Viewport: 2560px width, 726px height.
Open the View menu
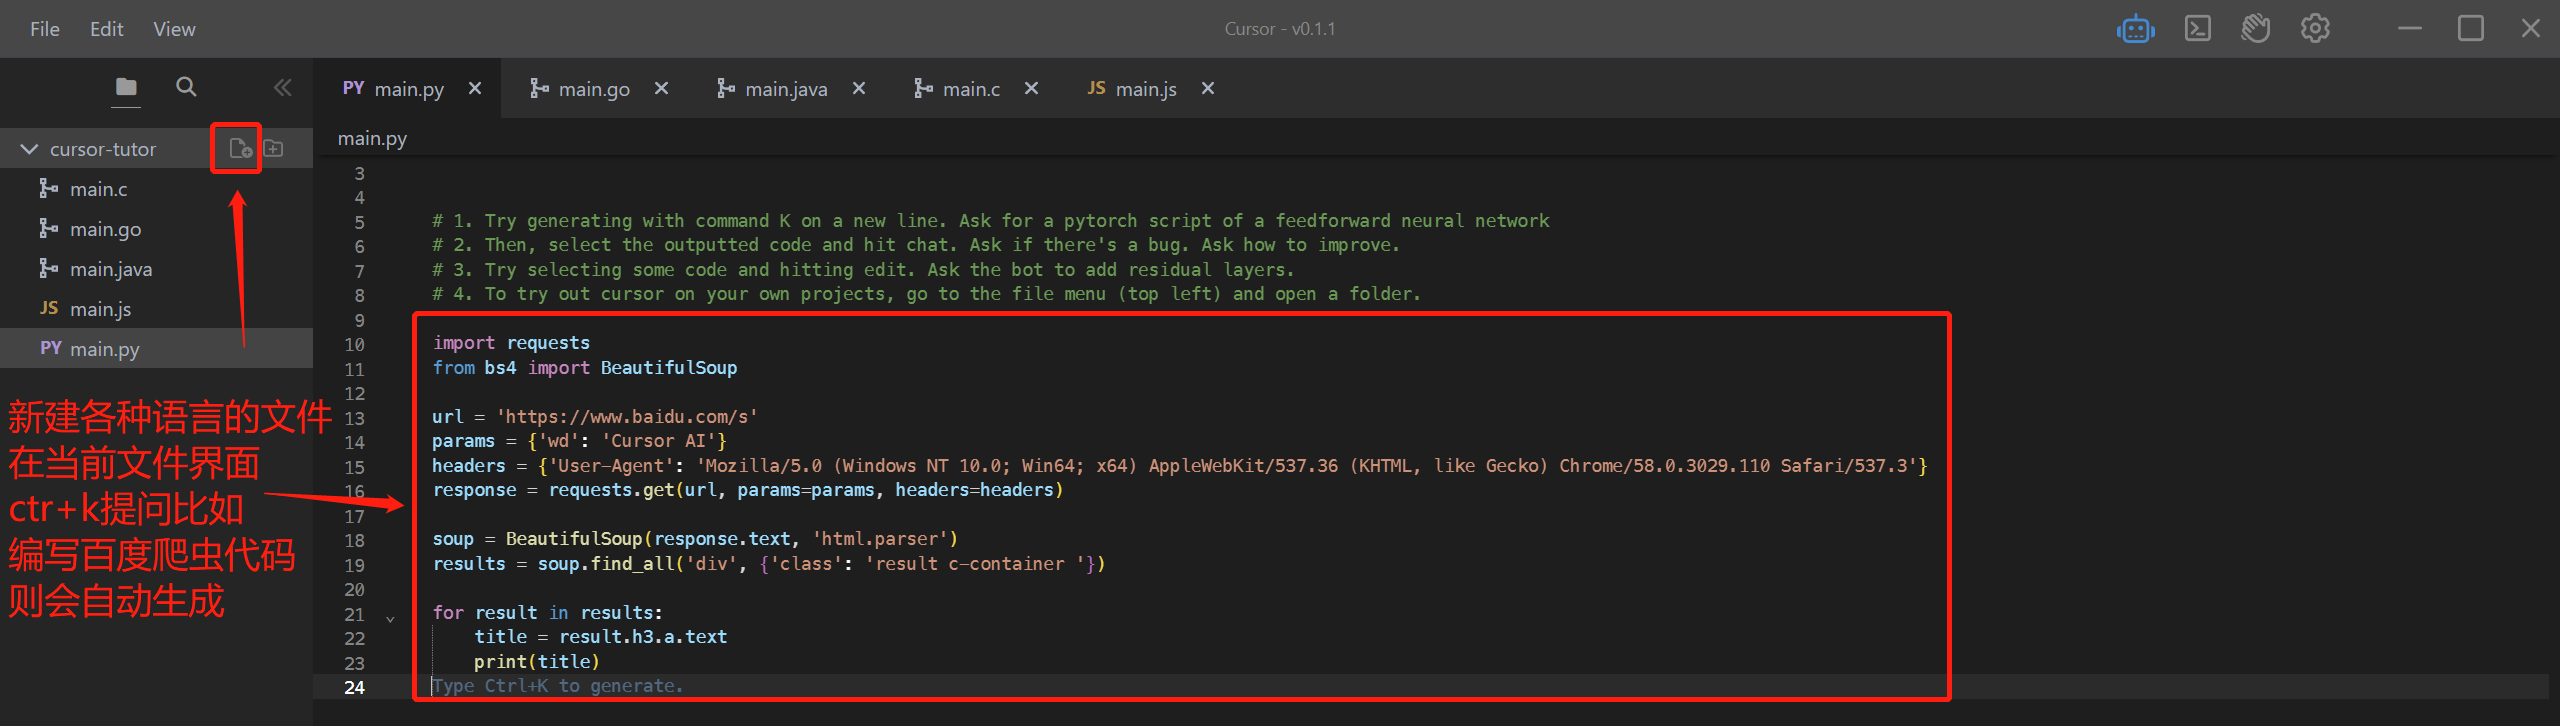pyautogui.click(x=174, y=29)
